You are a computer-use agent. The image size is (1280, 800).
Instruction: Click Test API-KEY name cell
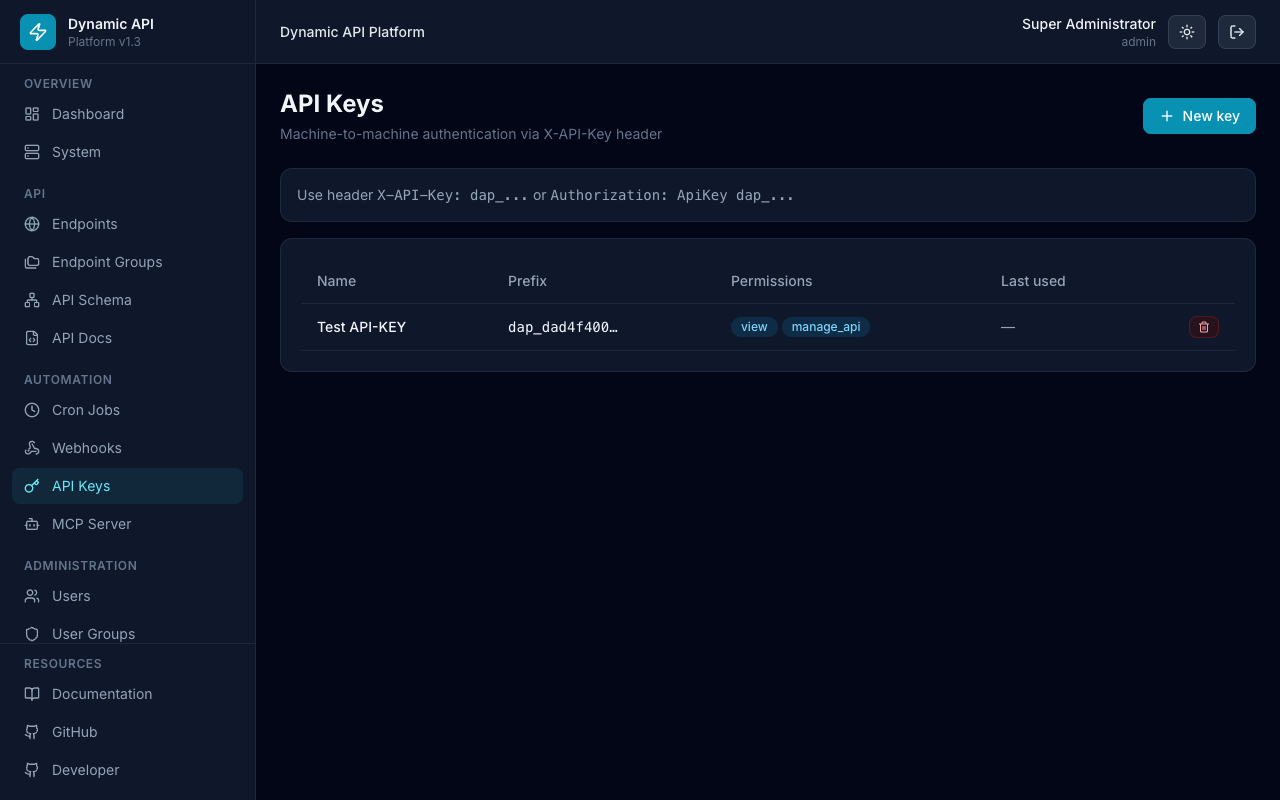(361, 327)
